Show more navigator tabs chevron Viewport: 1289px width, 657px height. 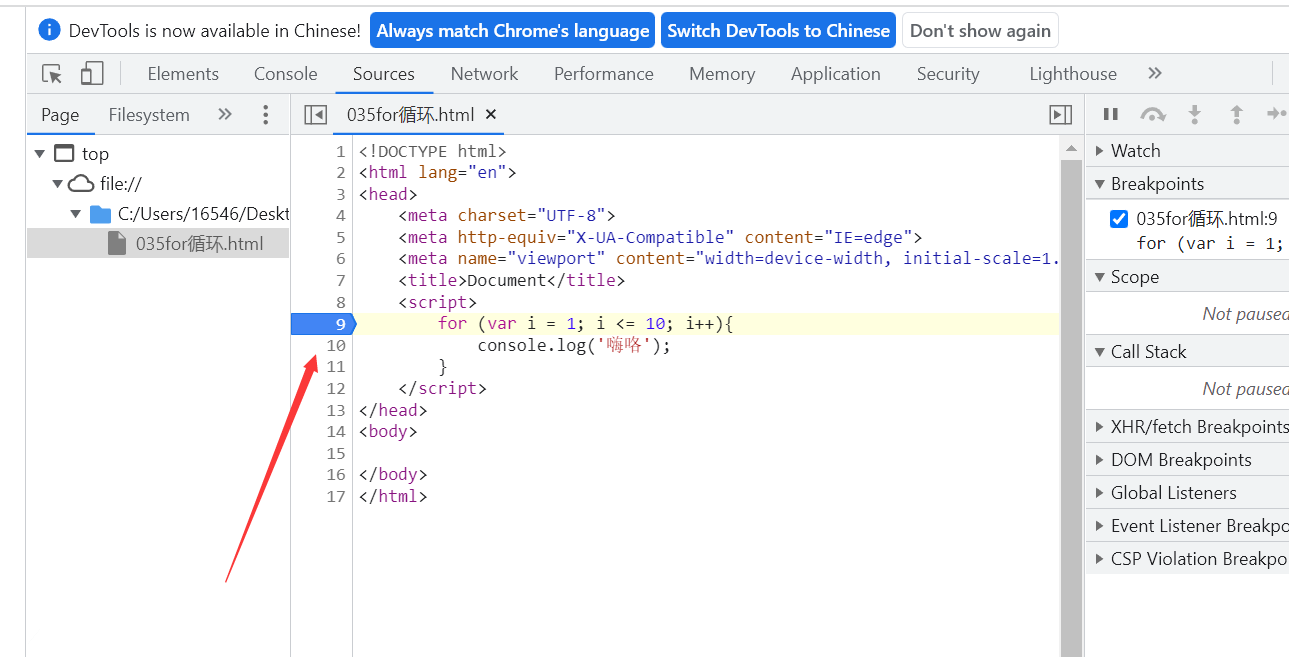225,115
